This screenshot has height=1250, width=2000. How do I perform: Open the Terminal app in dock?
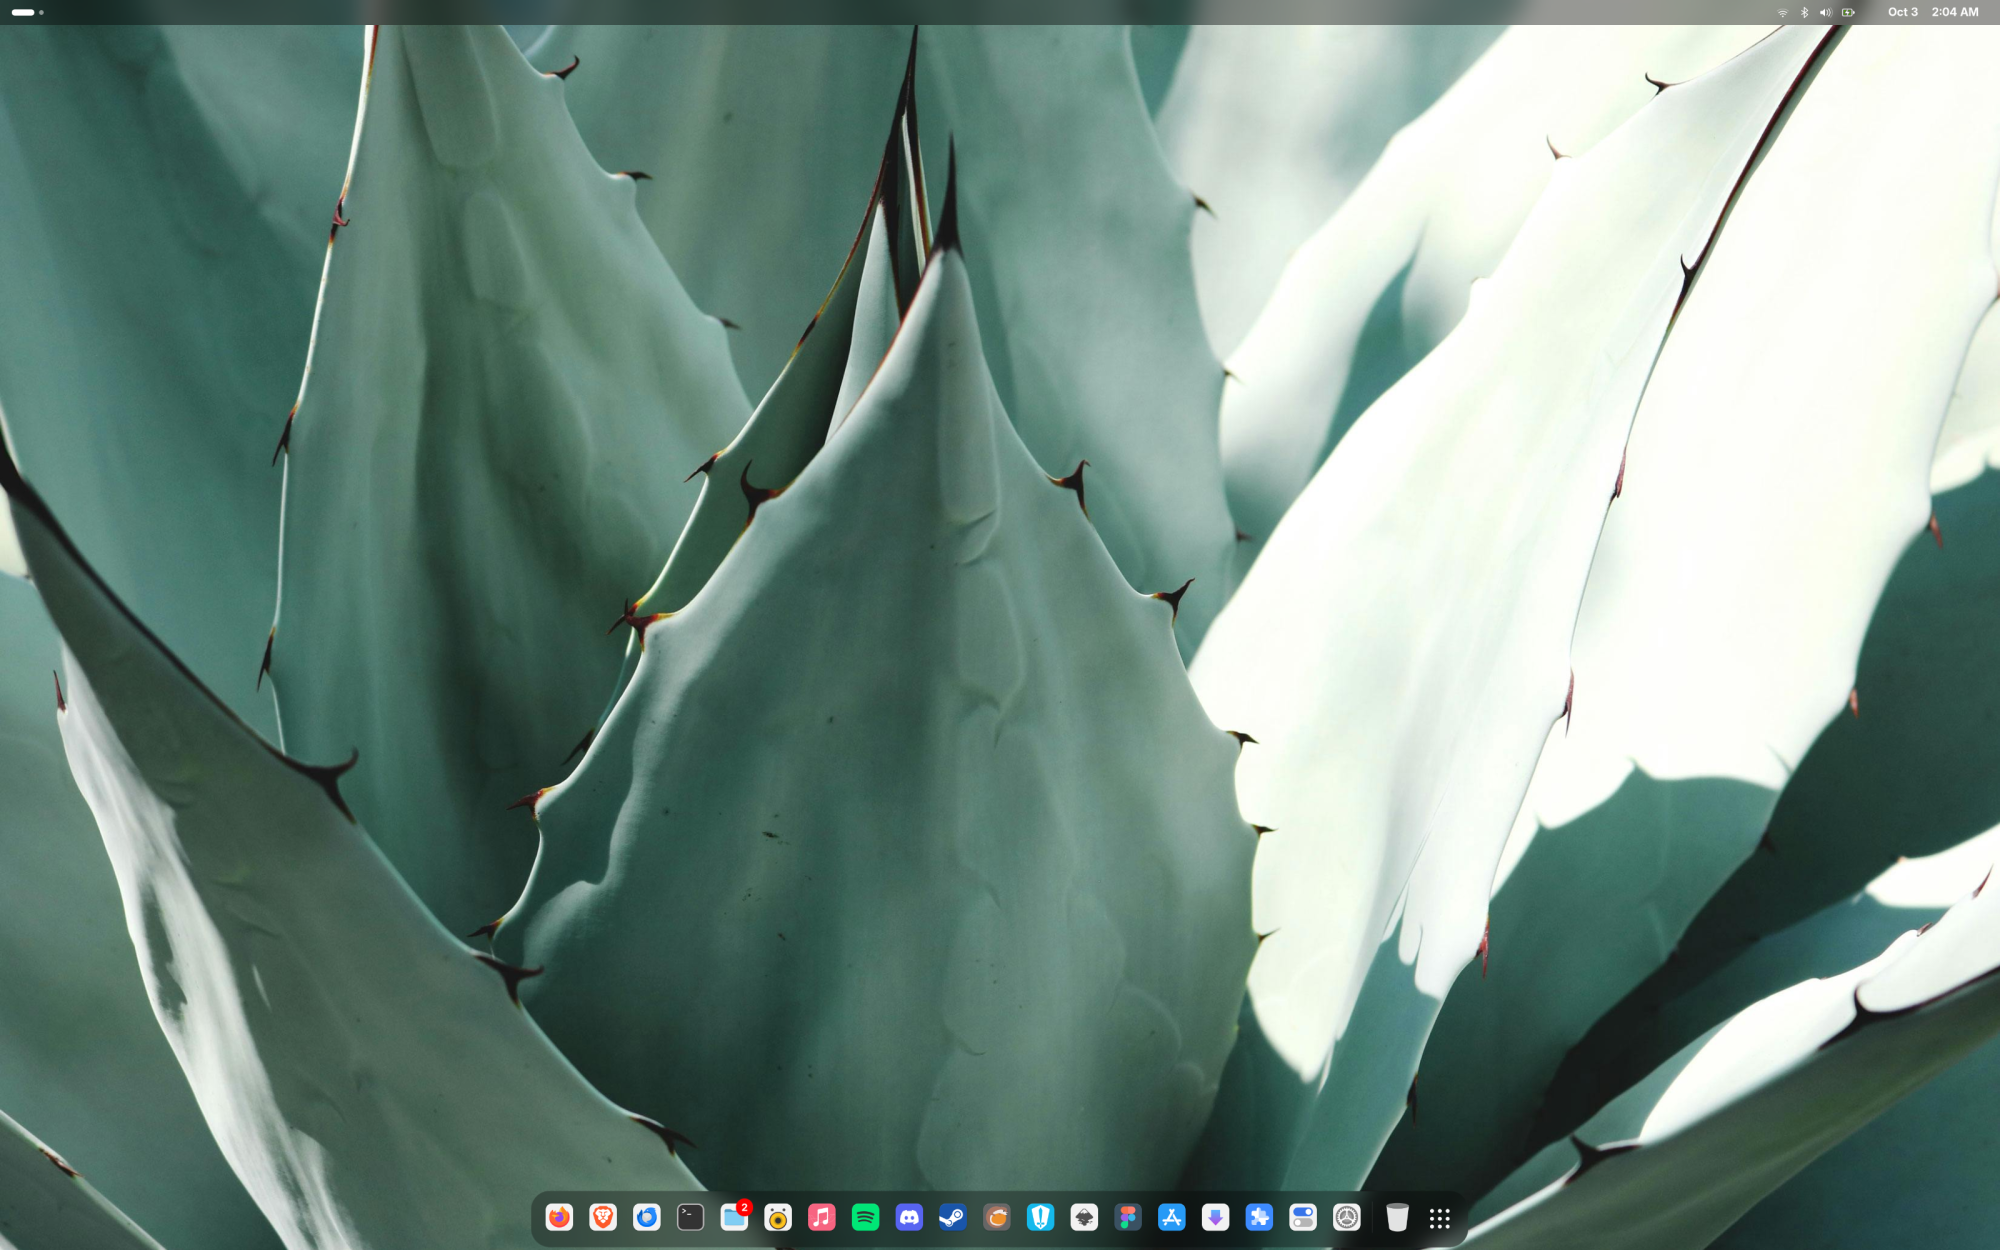(x=690, y=1217)
